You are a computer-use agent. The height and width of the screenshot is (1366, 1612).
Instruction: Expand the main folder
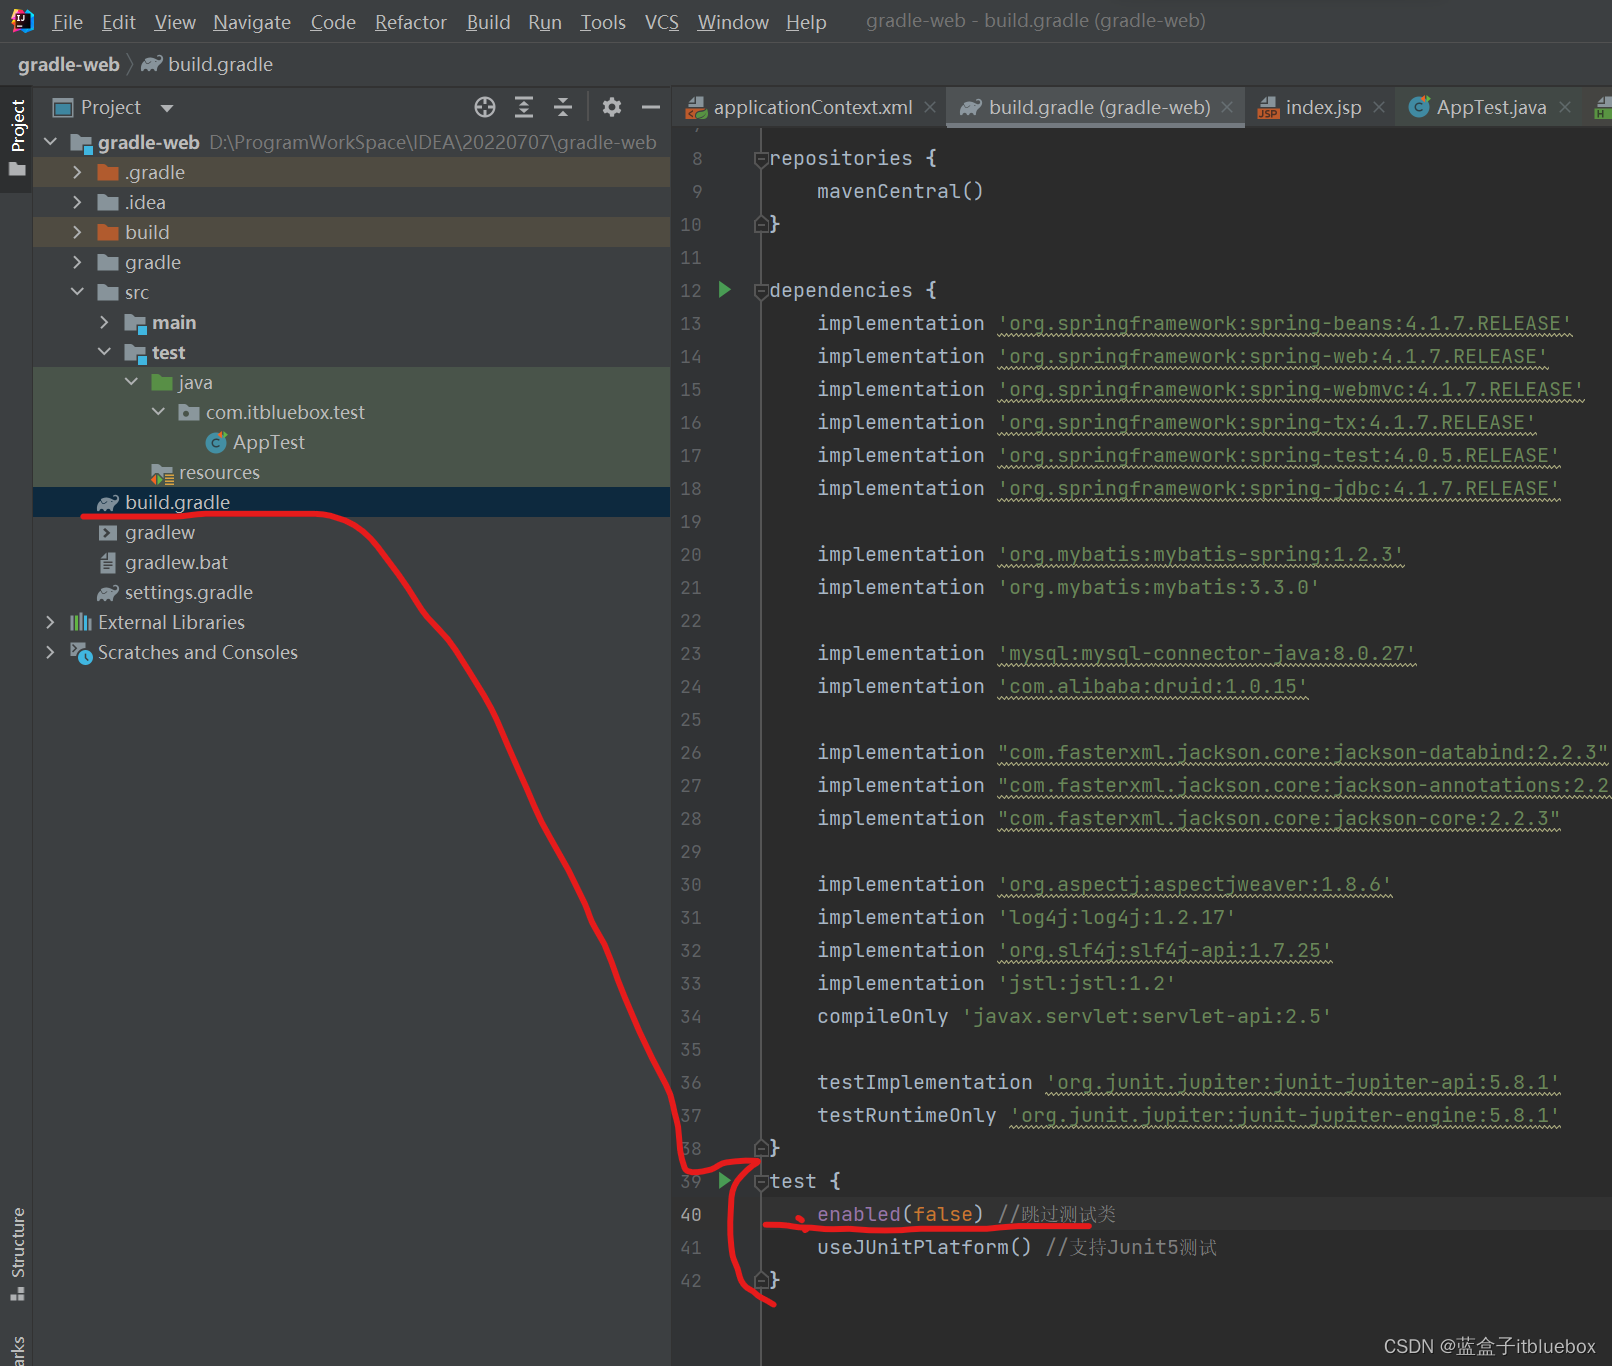click(x=104, y=322)
